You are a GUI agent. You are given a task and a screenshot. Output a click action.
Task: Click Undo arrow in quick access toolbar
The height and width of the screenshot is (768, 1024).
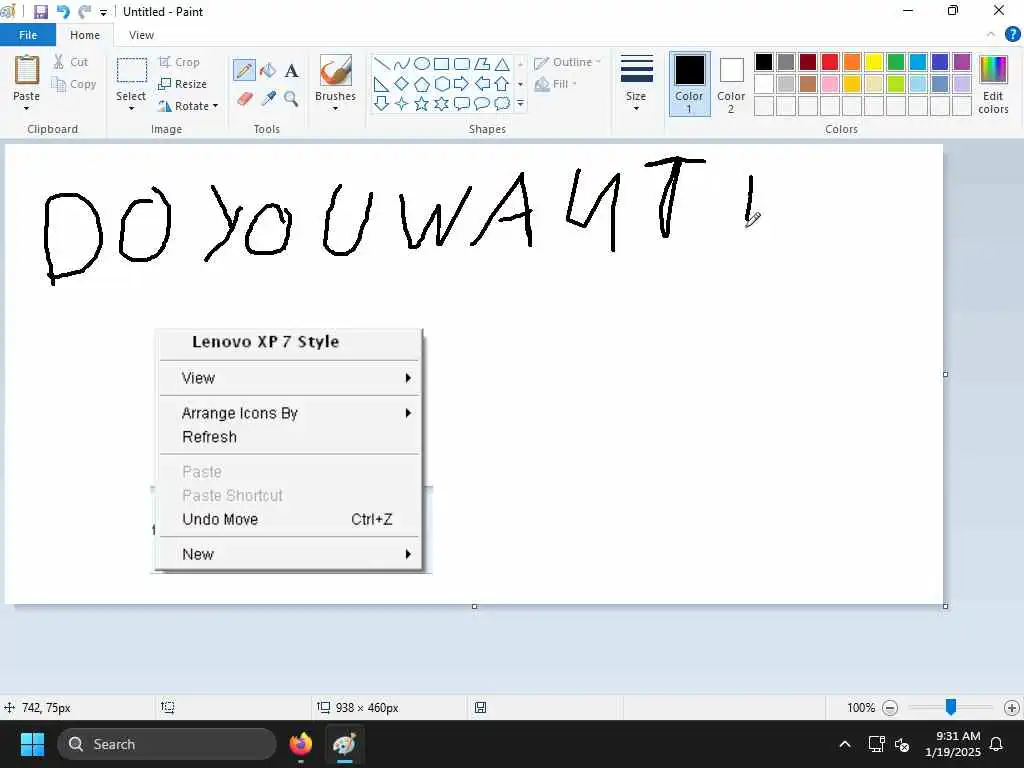click(63, 12)
